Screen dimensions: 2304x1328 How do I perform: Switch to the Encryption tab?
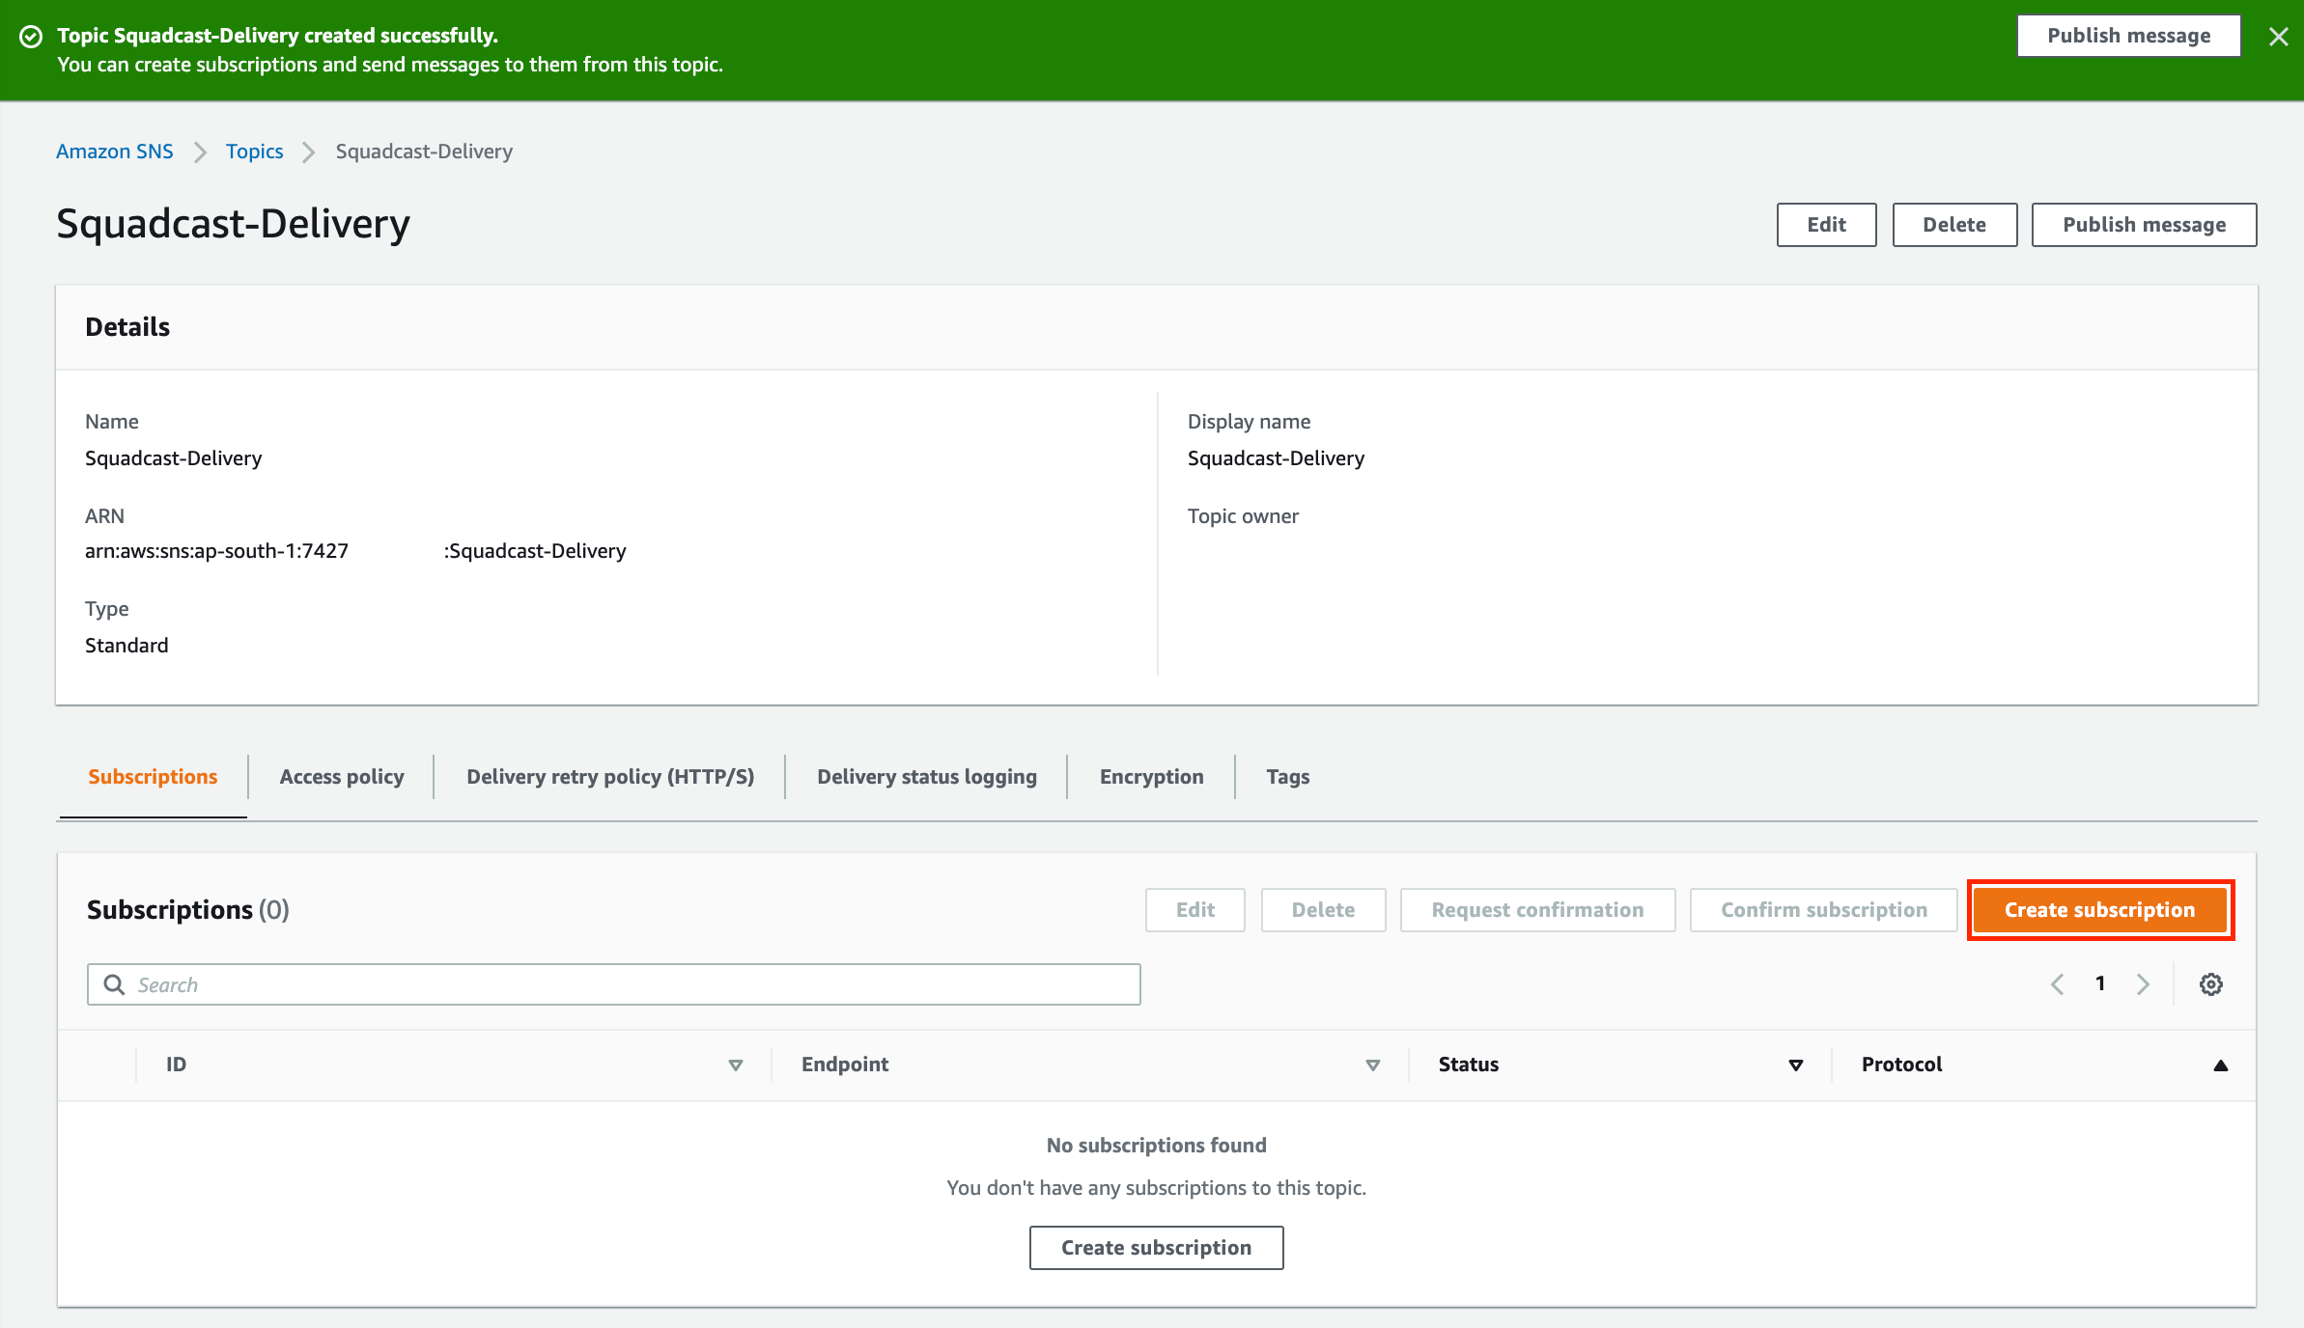coord(1151,777)
